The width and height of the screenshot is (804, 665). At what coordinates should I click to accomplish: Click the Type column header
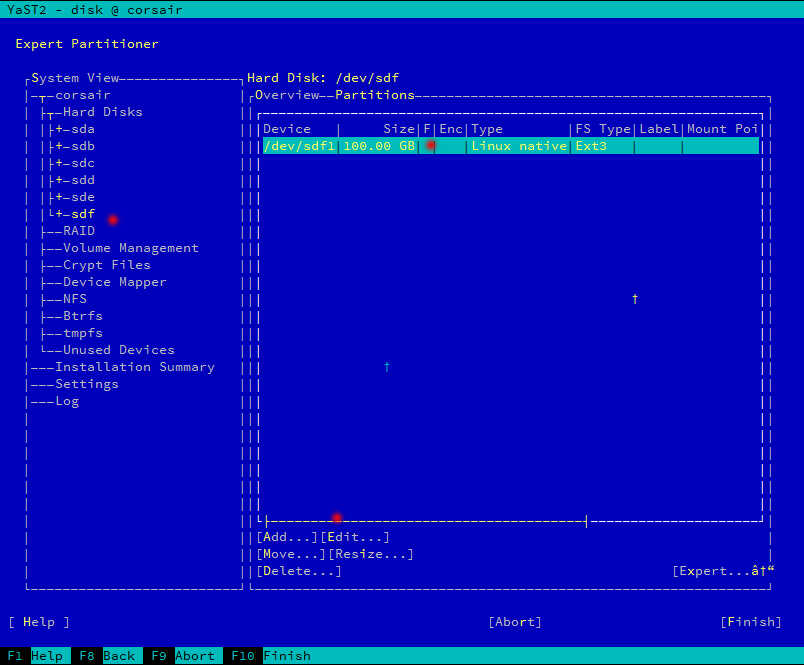pyautogui.click(x=487, y=129)
